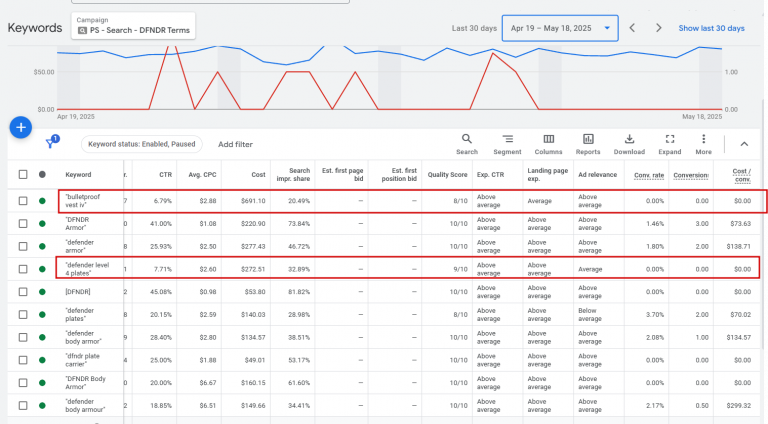The width and height of the screenshot is (768, 424).
Task: Open the Search tool in table toolbar
Action: (x=467, y=144)
